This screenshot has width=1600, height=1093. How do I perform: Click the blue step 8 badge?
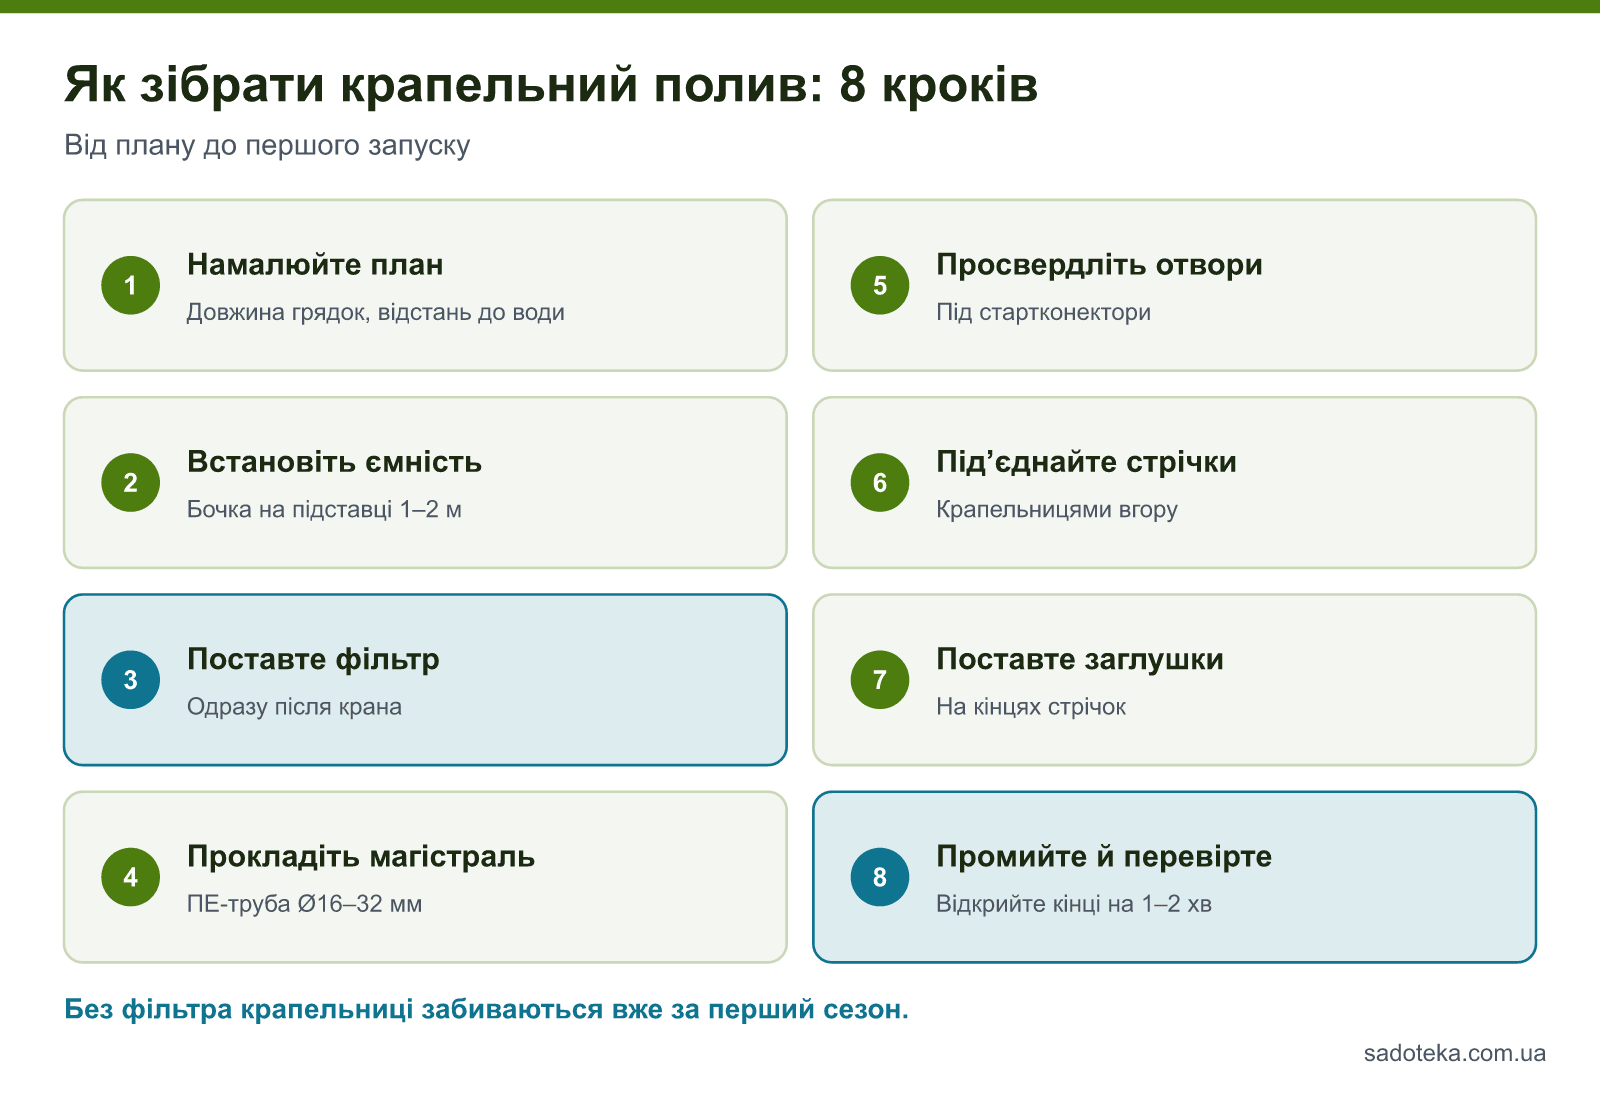pyautogui.click(x=880, y=877)
